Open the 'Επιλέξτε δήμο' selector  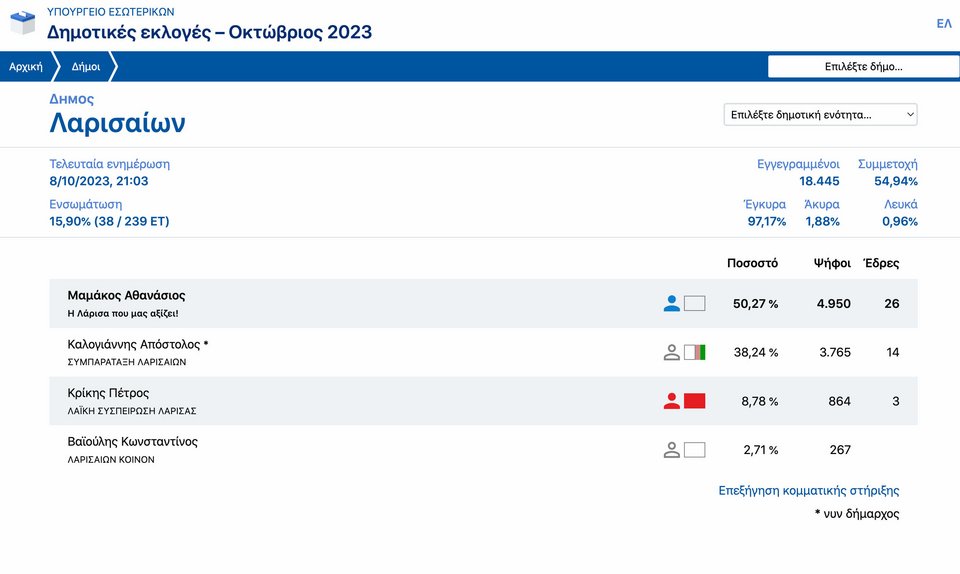coord(863,67)
